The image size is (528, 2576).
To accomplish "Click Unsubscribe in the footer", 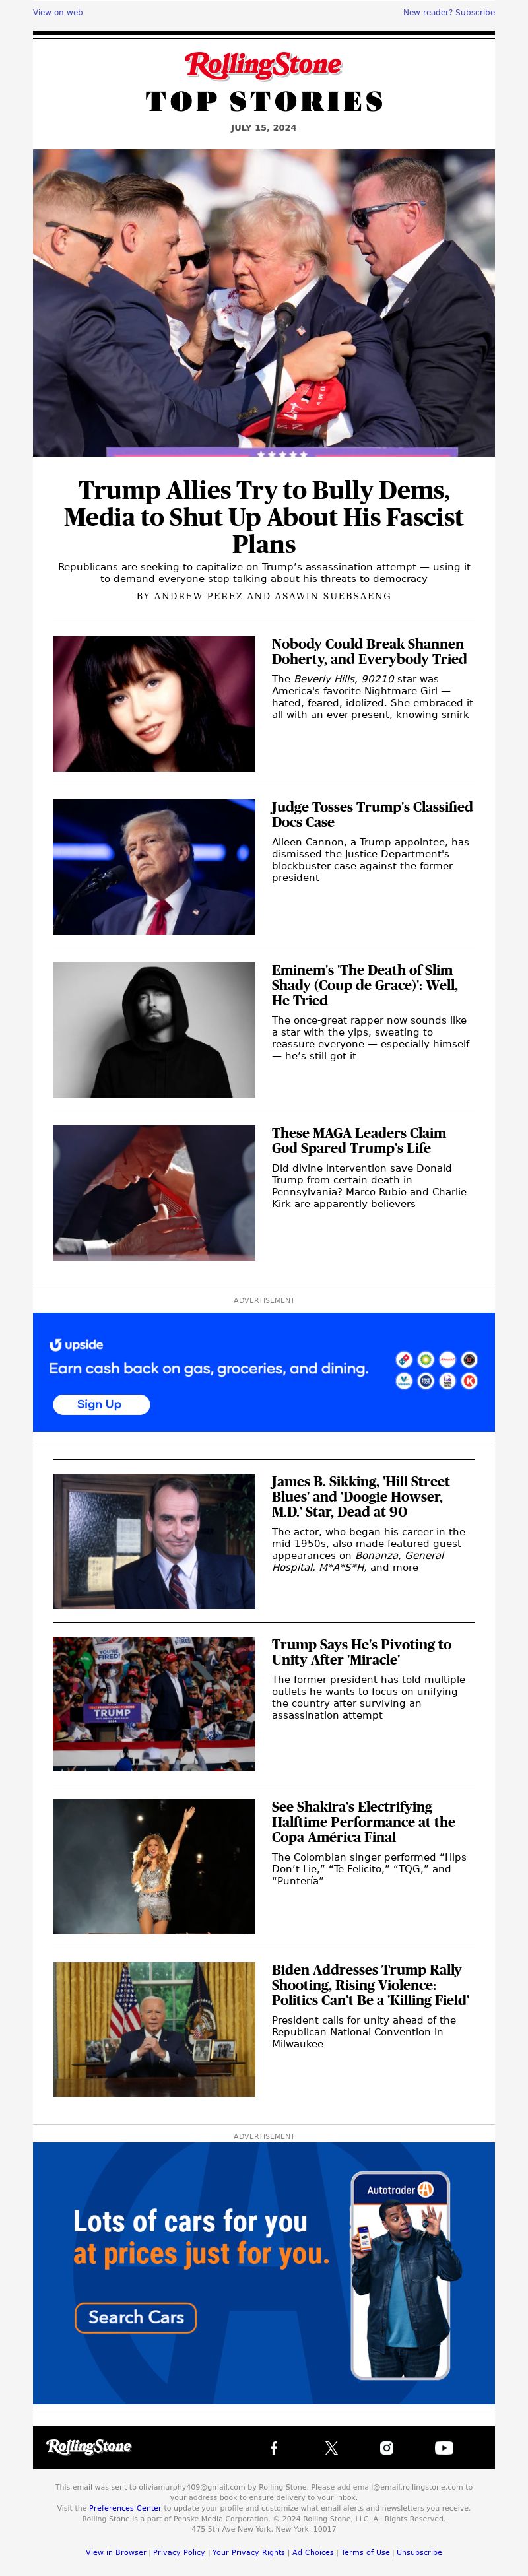I will click(419, 2552).
